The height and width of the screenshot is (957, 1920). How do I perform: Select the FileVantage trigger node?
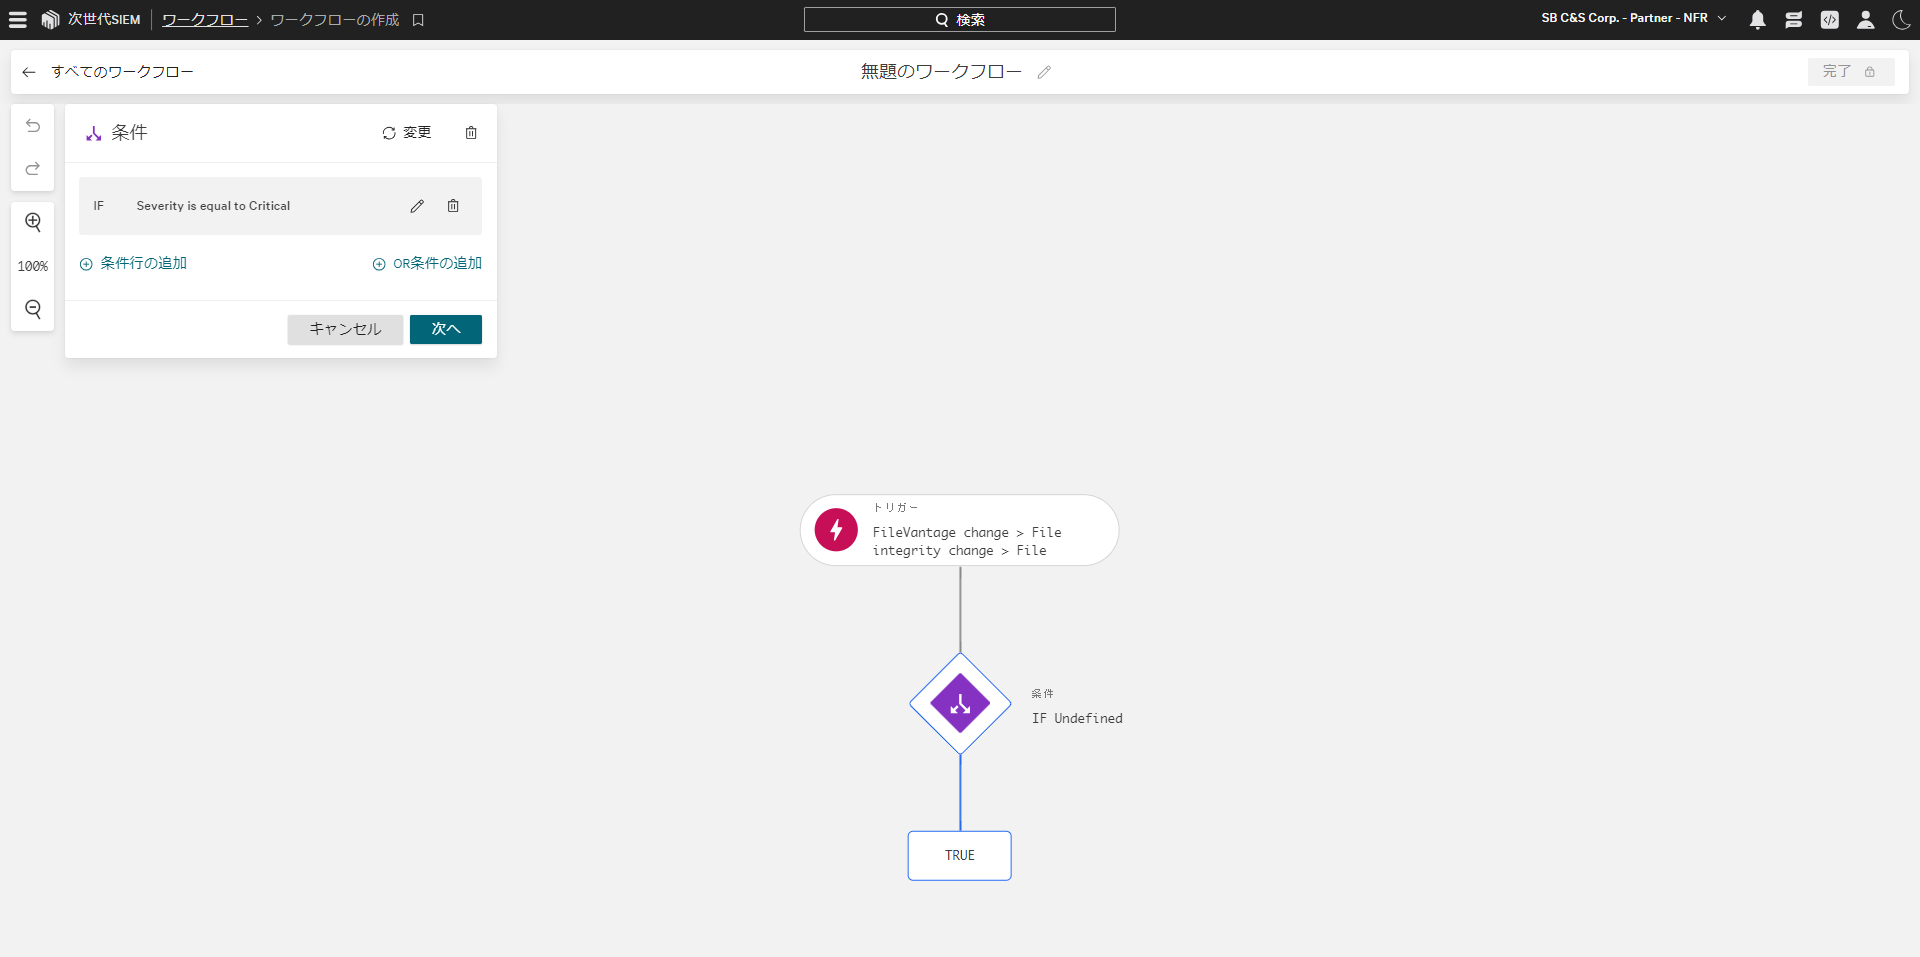[959, 530]
